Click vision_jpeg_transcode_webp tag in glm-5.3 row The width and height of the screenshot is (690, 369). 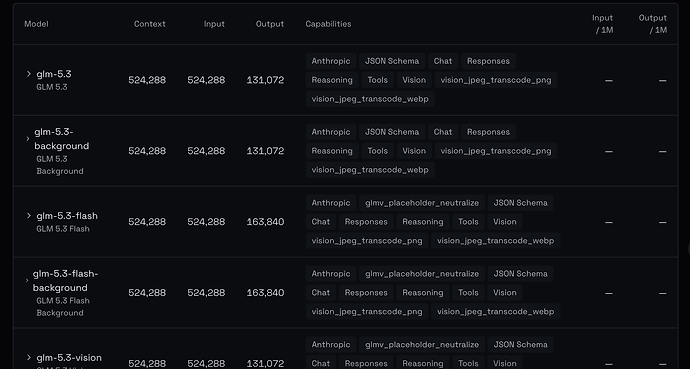coord(370,99)
